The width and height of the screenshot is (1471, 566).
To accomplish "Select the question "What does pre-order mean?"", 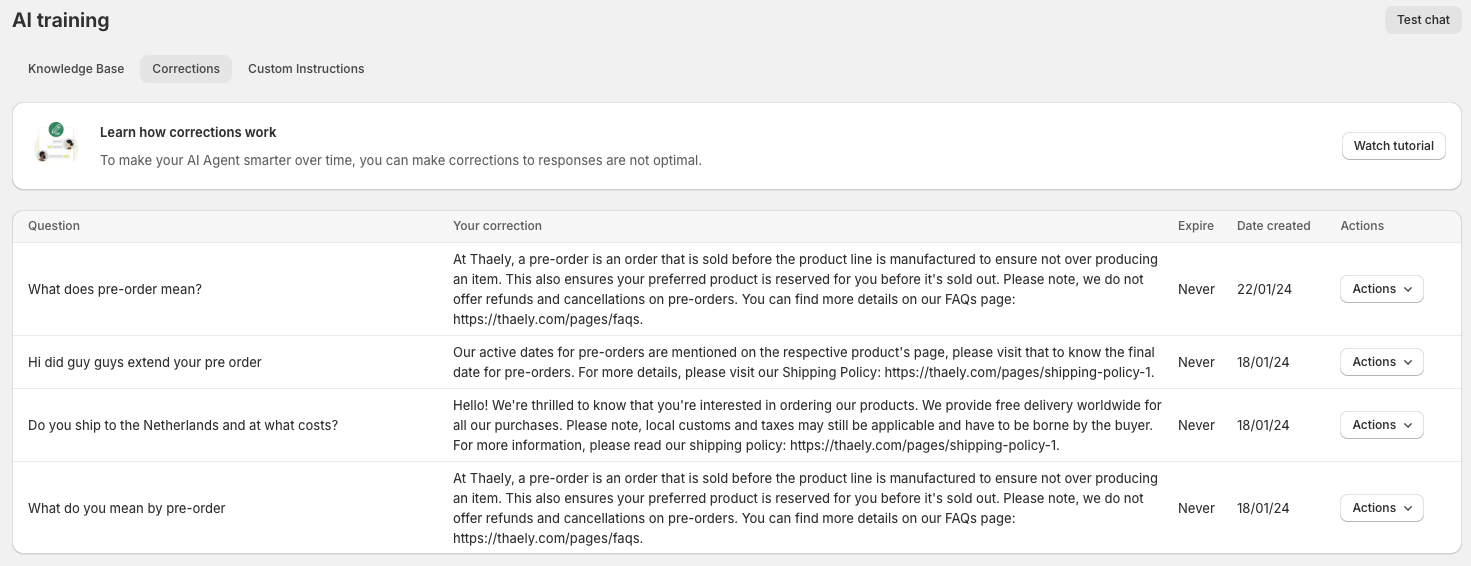I will tap(115, 289).
